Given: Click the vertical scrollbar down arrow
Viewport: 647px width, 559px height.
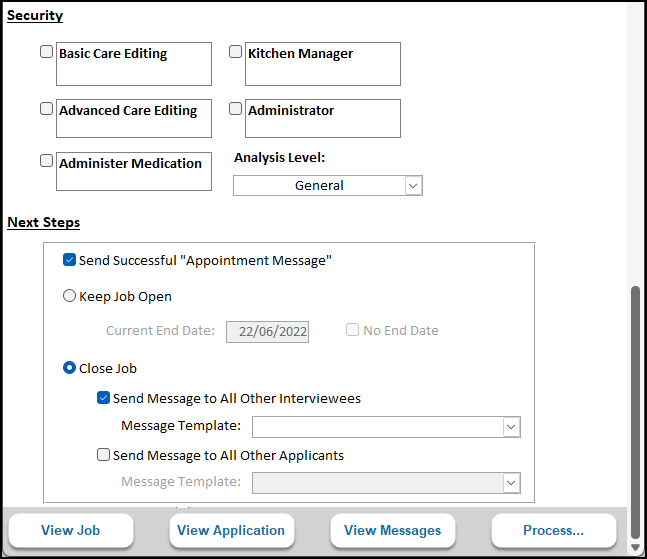Looking at the screenshot, I should click(635, 548).
